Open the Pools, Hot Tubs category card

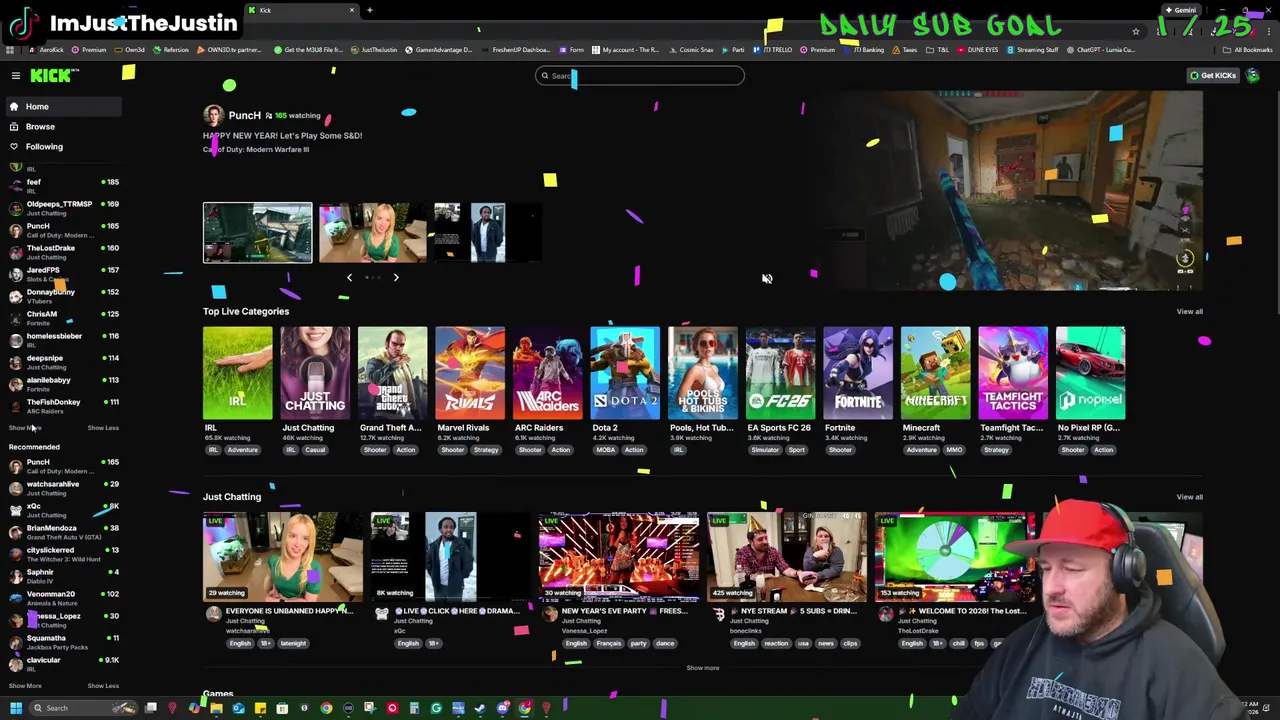pos(703,373)
